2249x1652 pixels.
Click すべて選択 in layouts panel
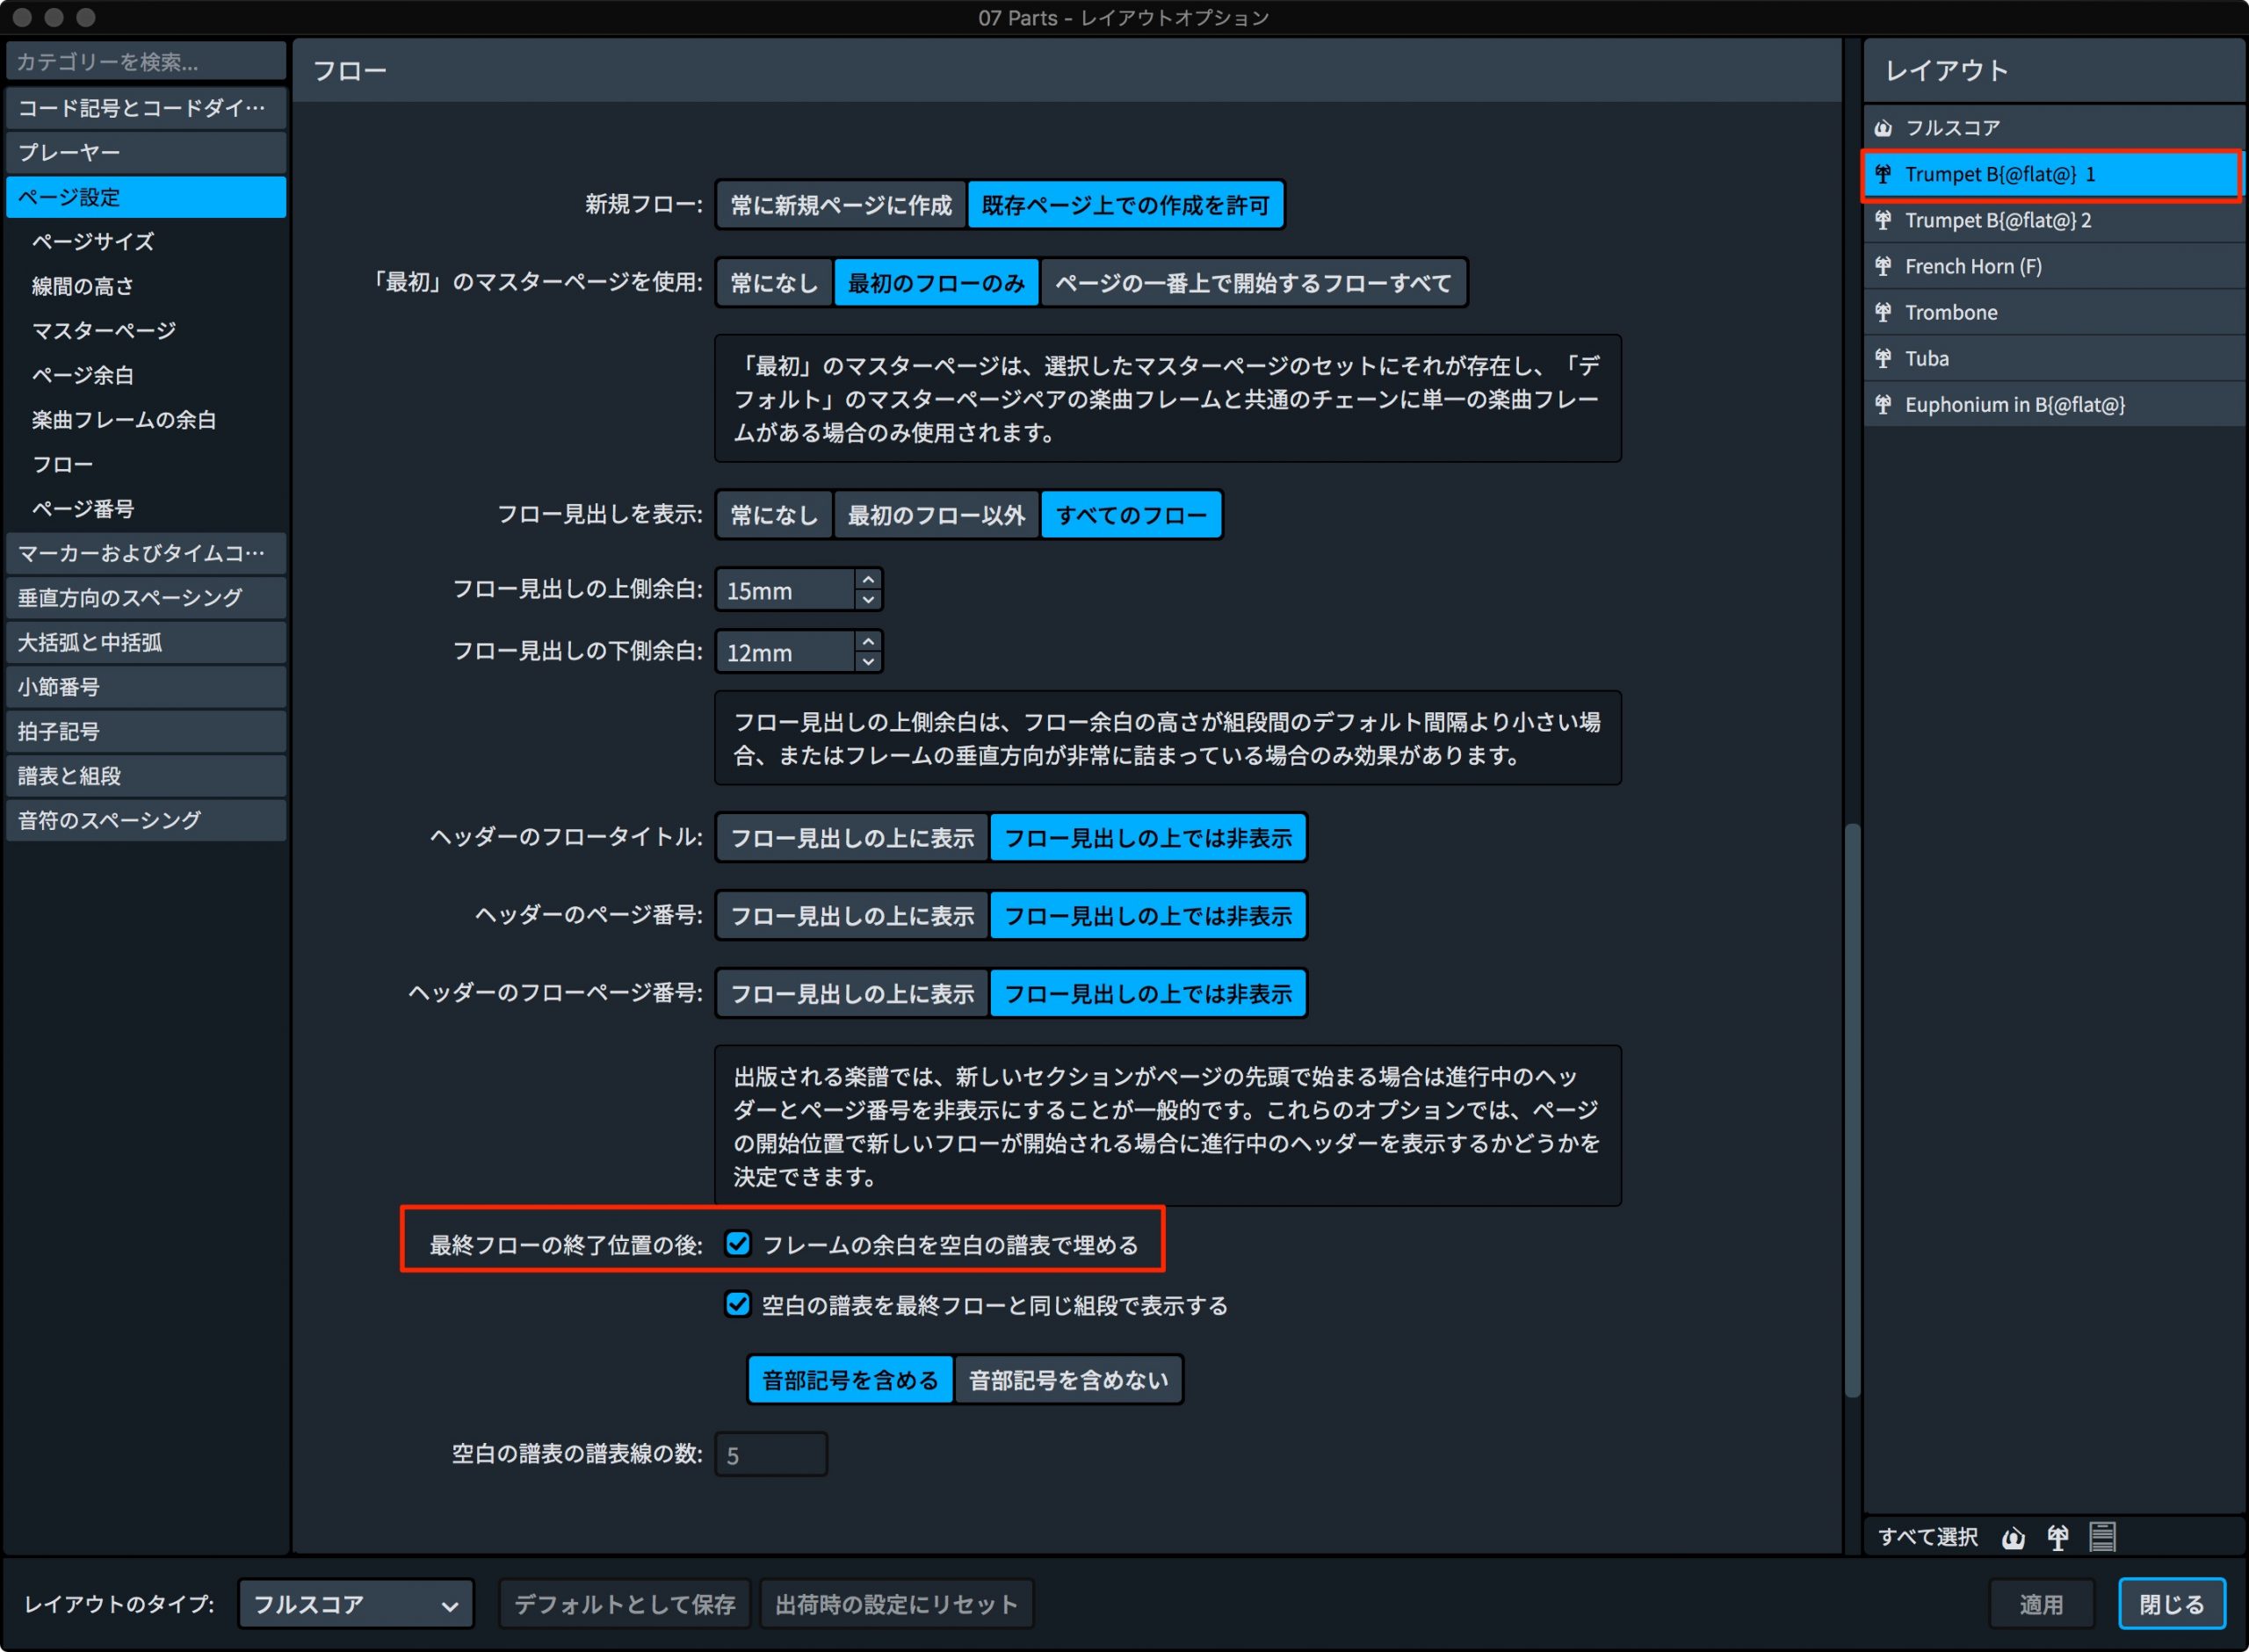coord(1927,1537)
